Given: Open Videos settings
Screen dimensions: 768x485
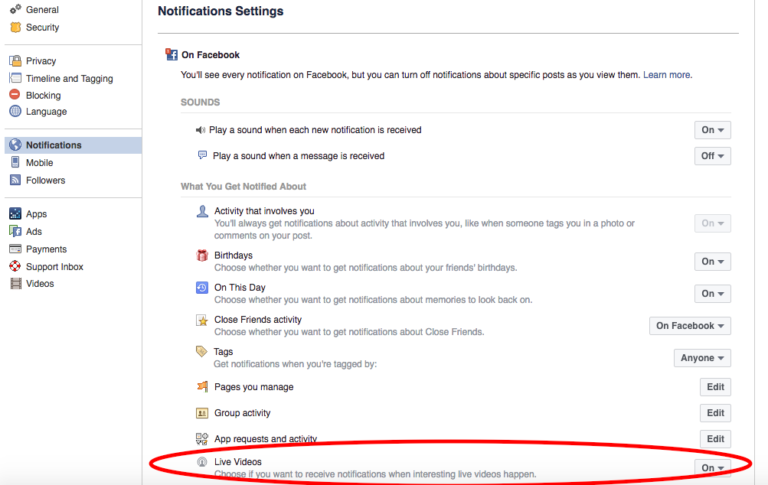Looking at the screenshot, I should coord(40,284).
